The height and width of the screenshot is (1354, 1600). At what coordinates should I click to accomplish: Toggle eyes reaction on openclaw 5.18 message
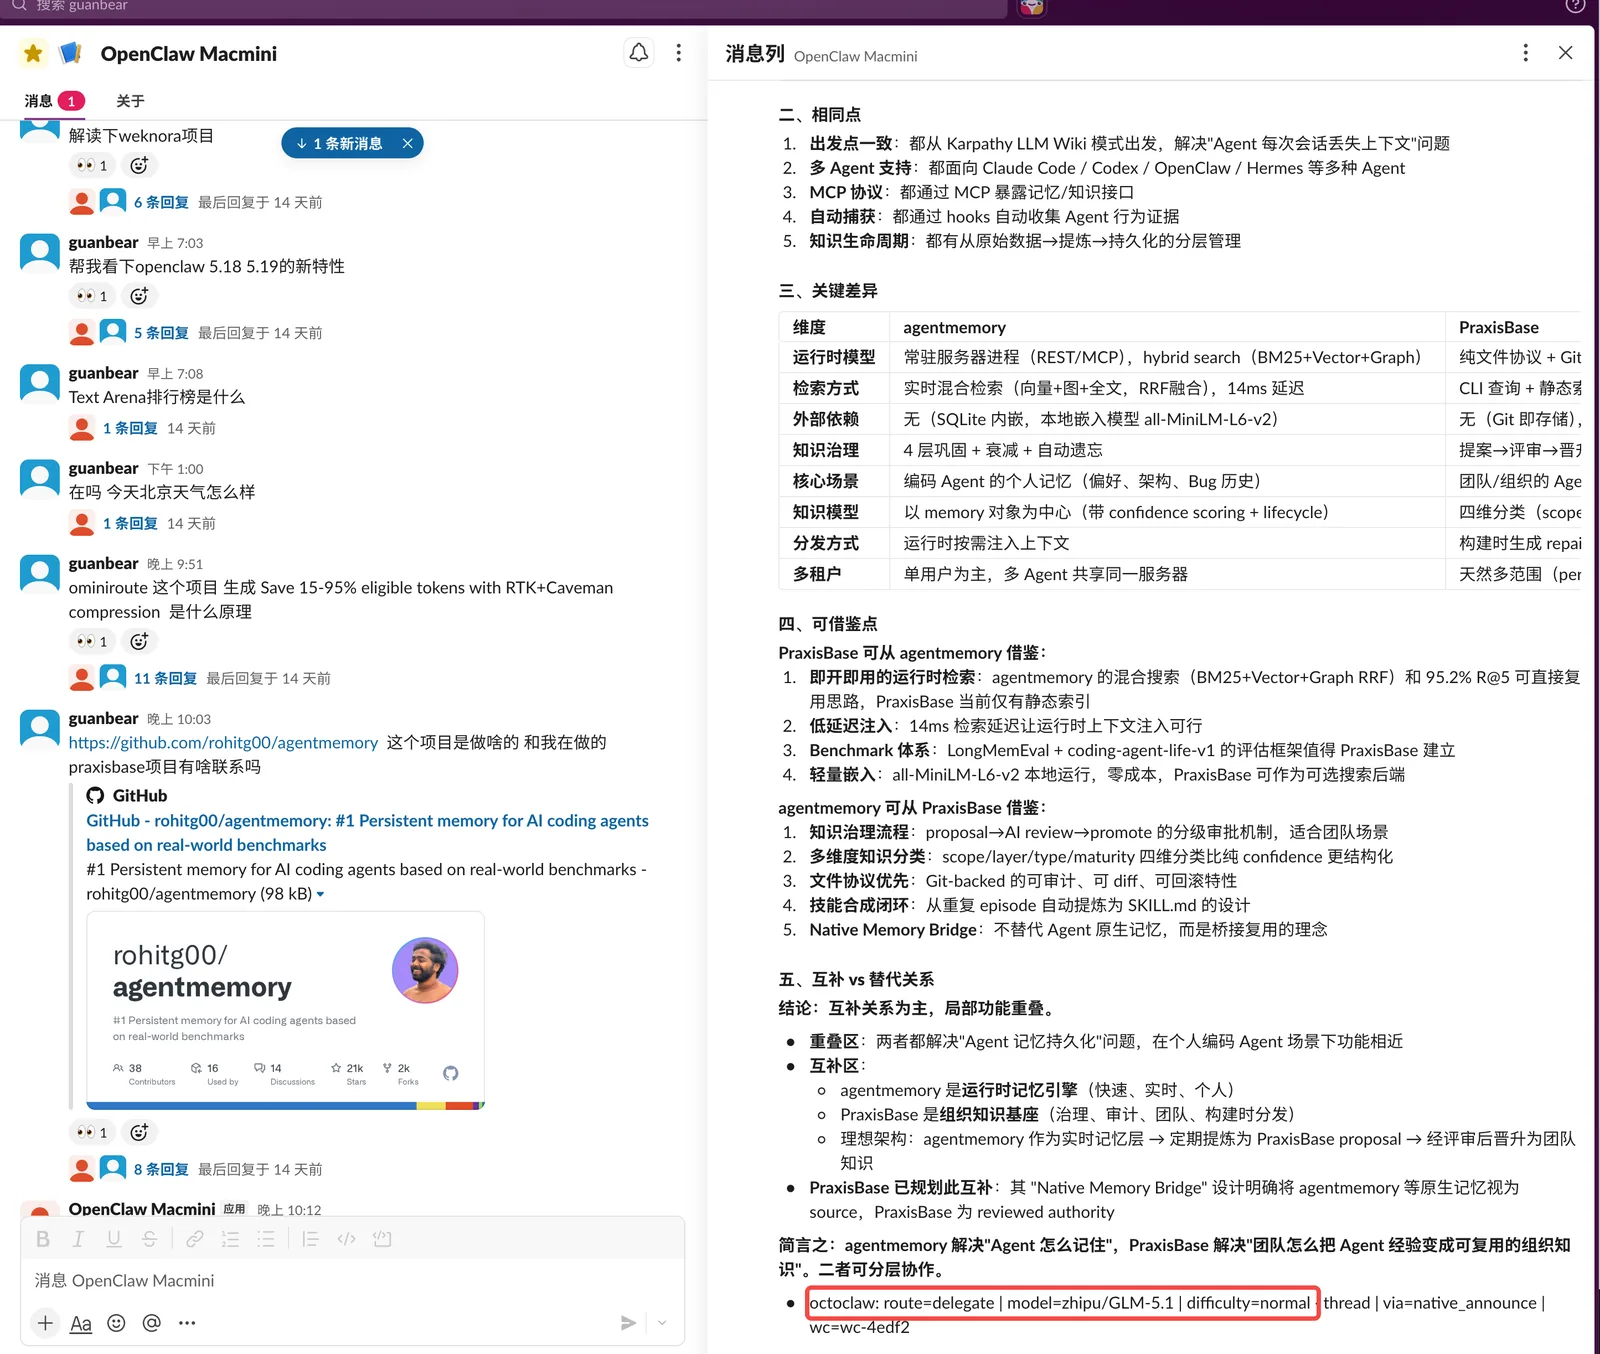92,296
